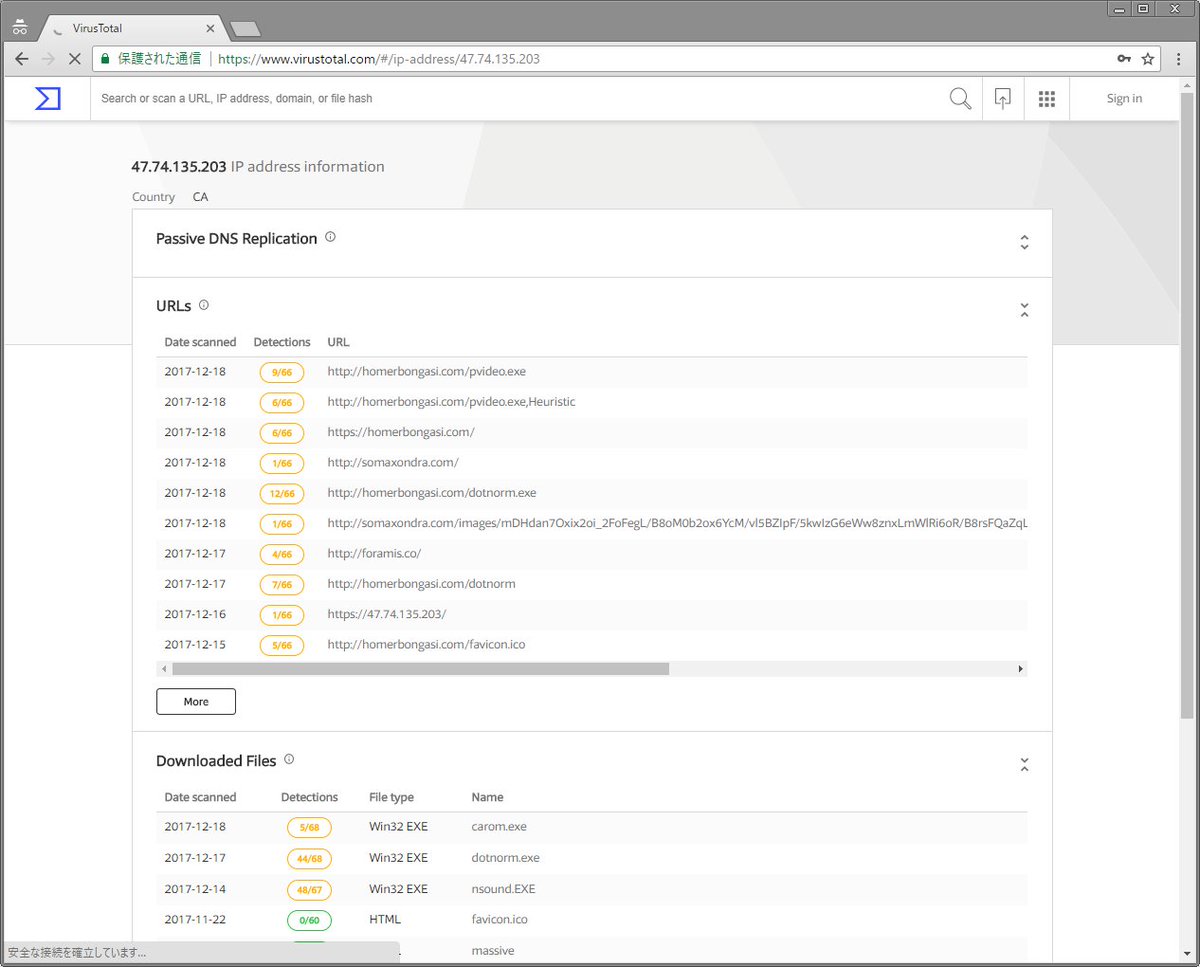Click the 5/66 detection badge
The image size is (1200, 967).
tap(282, 645)
